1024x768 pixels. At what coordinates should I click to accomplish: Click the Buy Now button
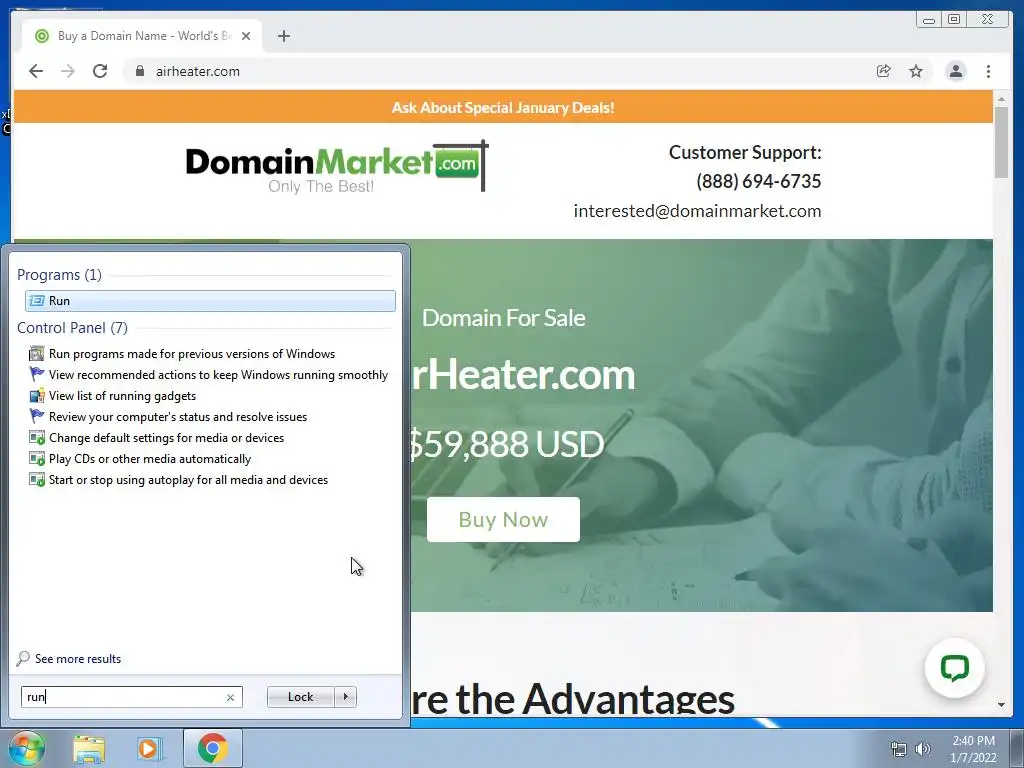click(x=503, y=519)
